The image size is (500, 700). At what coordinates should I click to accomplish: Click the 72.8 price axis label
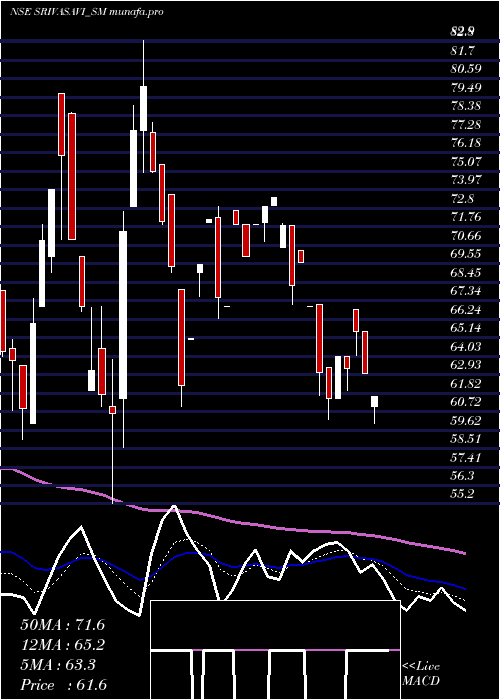462,198
